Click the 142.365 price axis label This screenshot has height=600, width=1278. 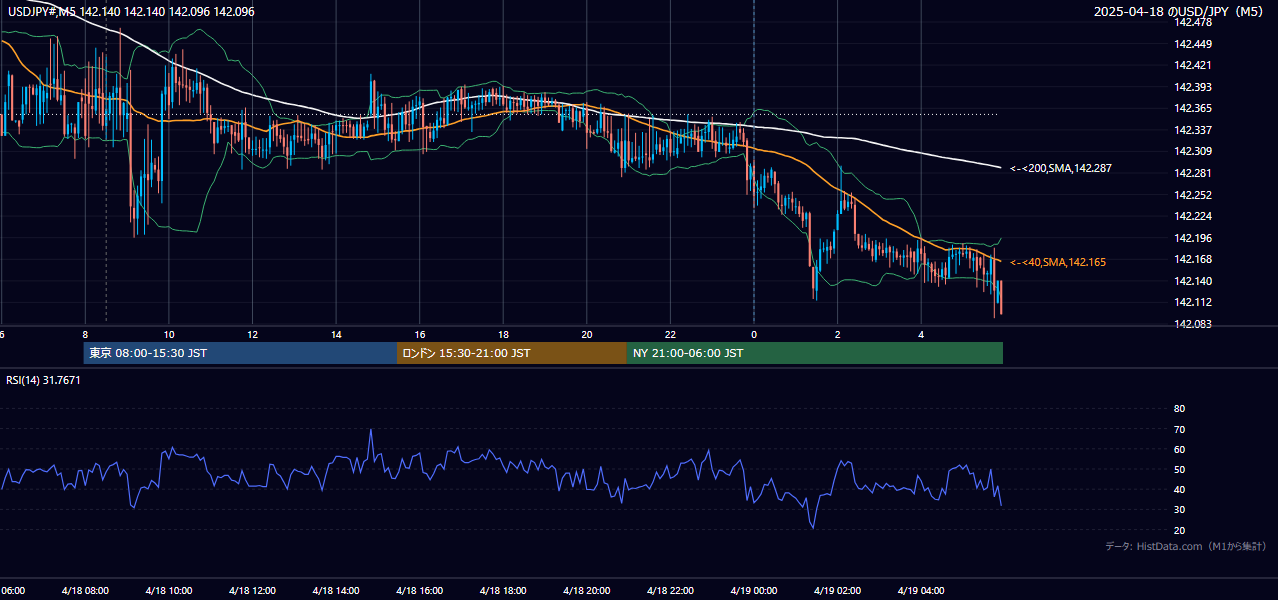[x=1195, y=108]
